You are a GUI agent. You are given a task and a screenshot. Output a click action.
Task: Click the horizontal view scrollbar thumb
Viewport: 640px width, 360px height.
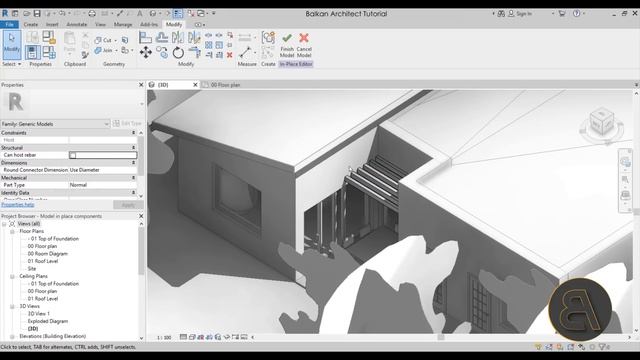tap(441, 337)
